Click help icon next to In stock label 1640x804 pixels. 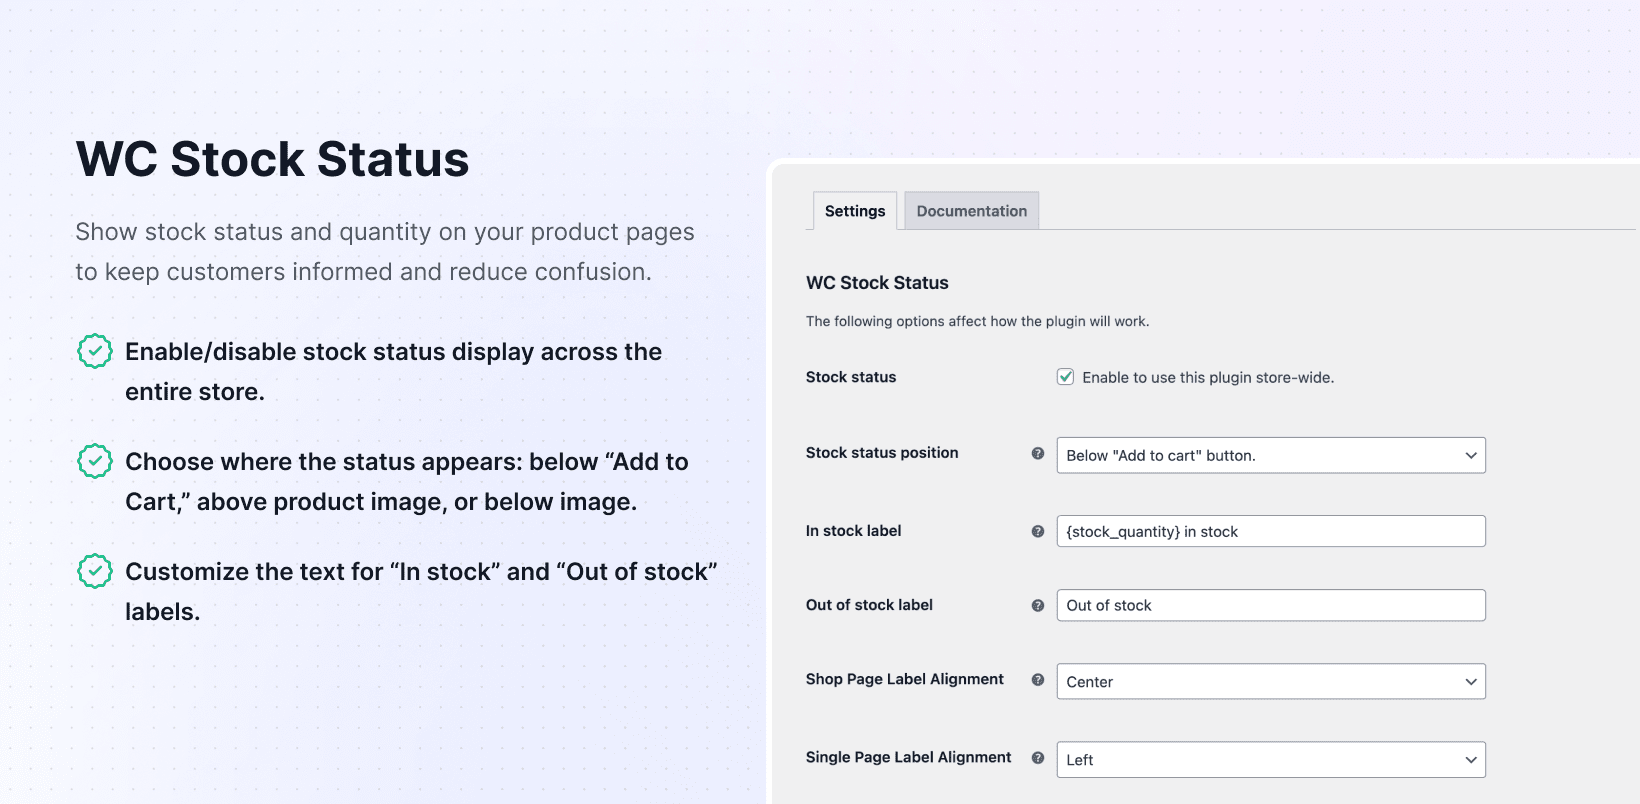1038,531
